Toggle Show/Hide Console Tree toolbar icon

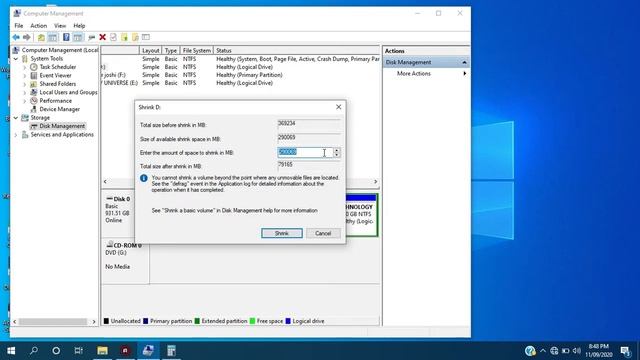53,37
